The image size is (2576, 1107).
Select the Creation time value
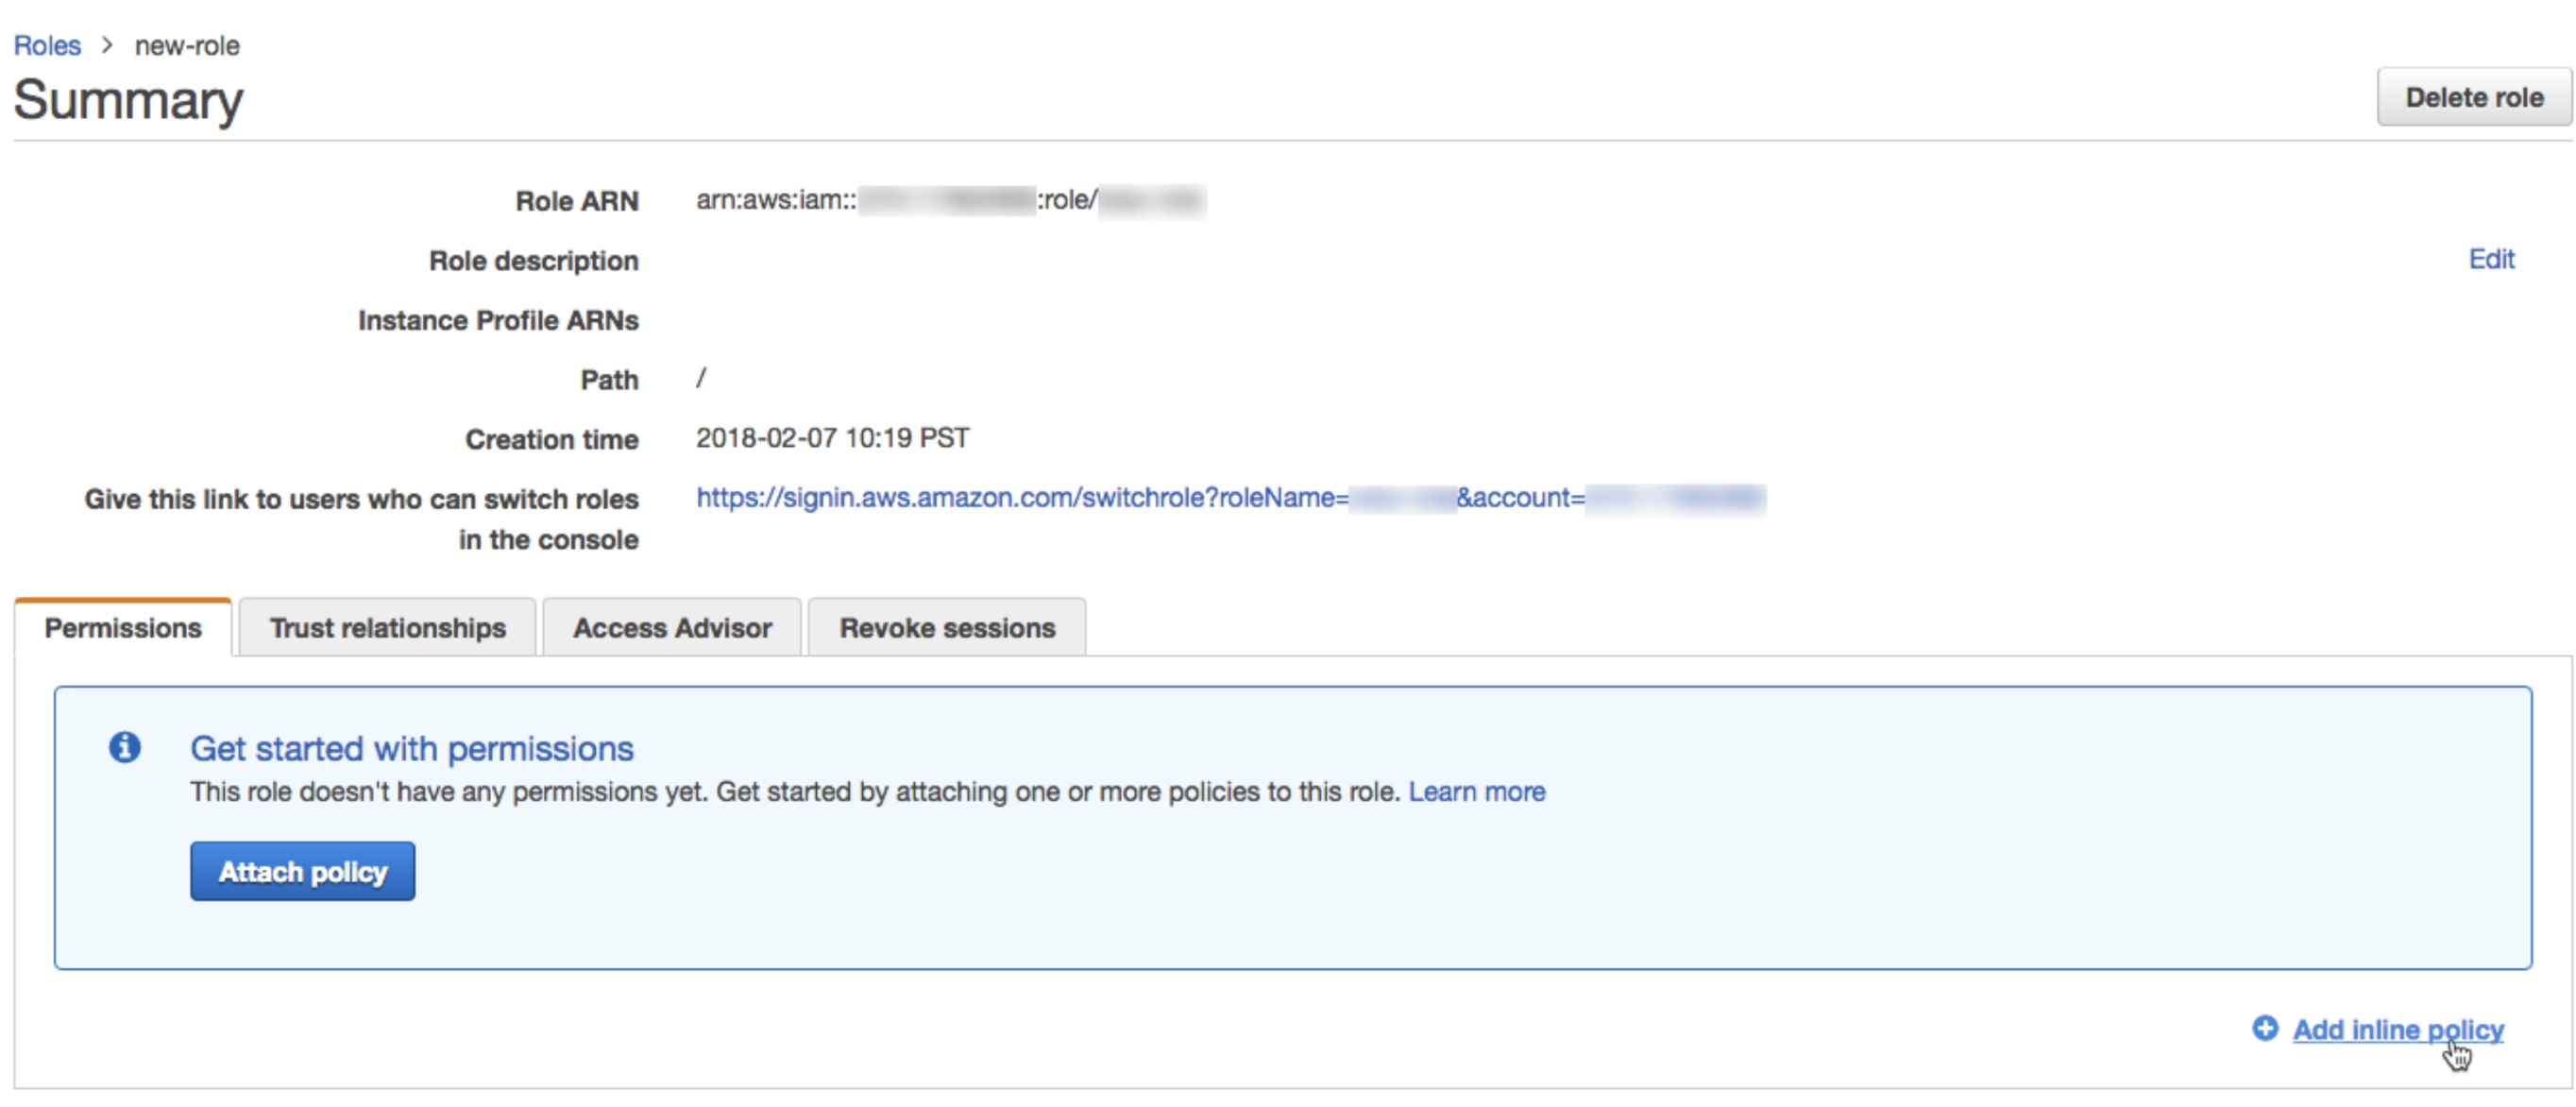pyautogui.click(x=832, y=437)
